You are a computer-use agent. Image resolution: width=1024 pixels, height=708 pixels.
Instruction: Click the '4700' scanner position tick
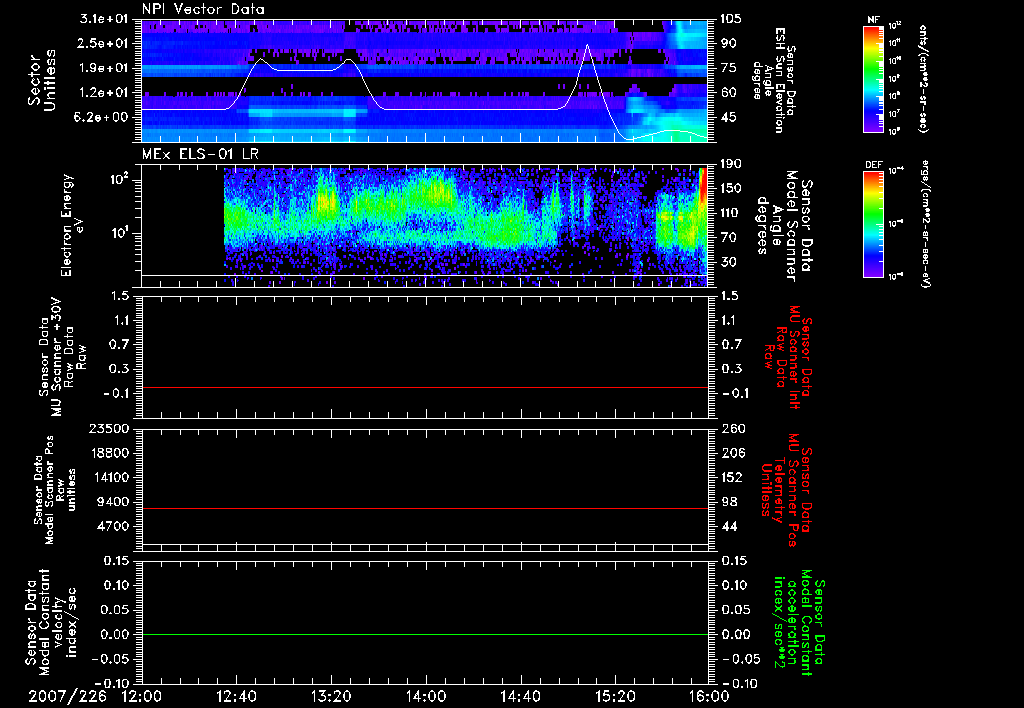[x=116, y=526]
